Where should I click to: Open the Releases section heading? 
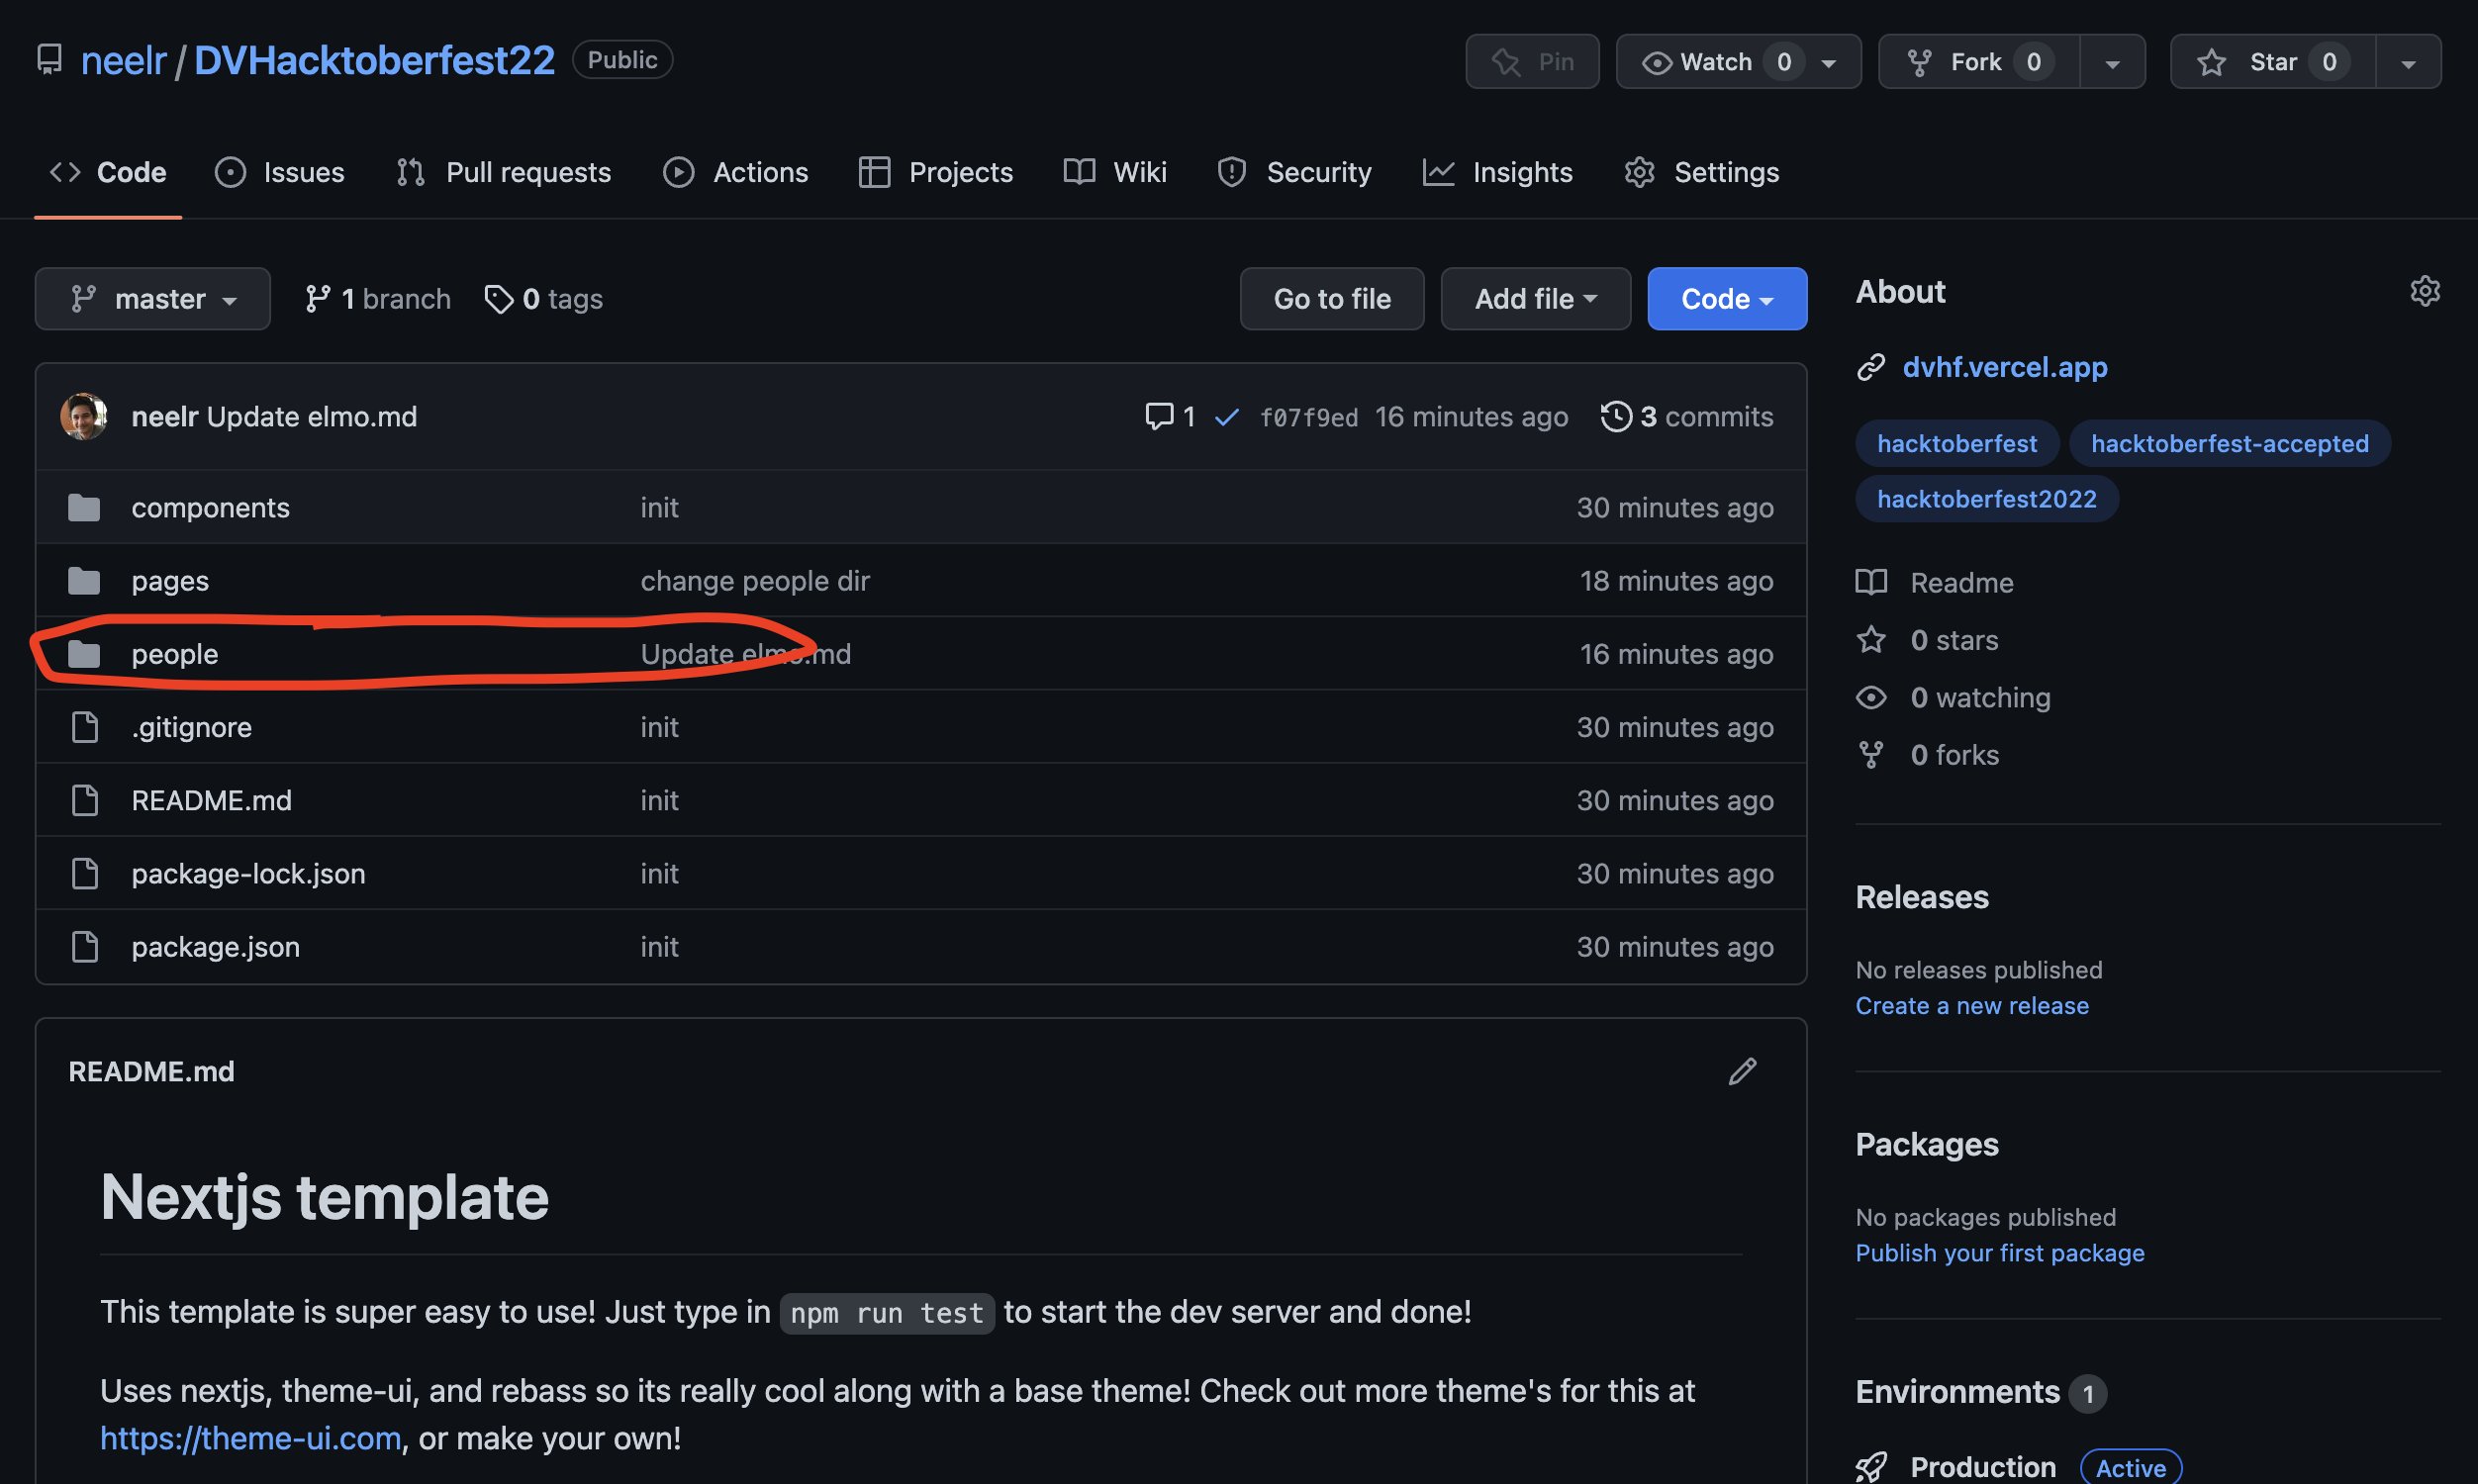(x=1922, y=897)
